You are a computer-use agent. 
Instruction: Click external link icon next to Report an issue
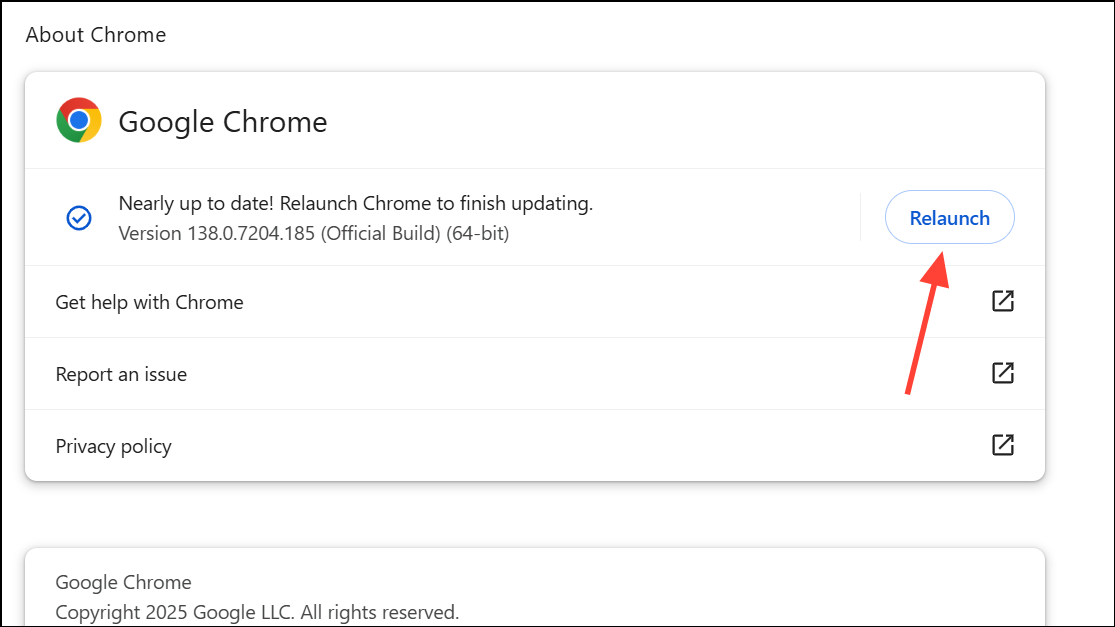(1002, 373)
